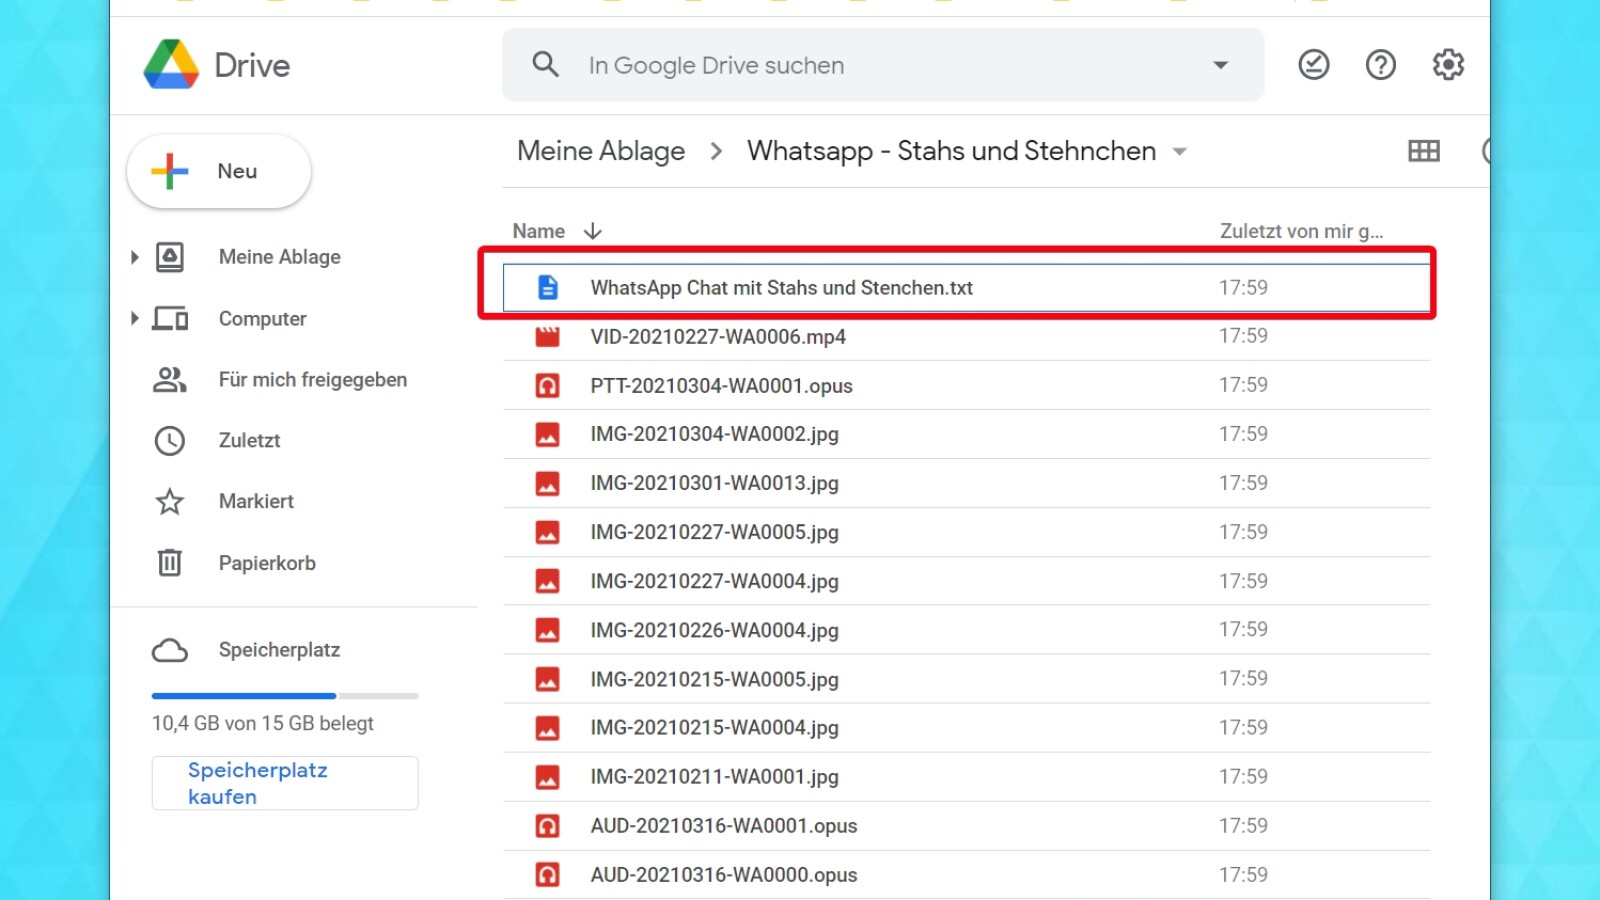Select WhatsApp Chat mit Stahs und Stenchen.txt
This screenshot has height=900, width=1600.
point(966,288)
